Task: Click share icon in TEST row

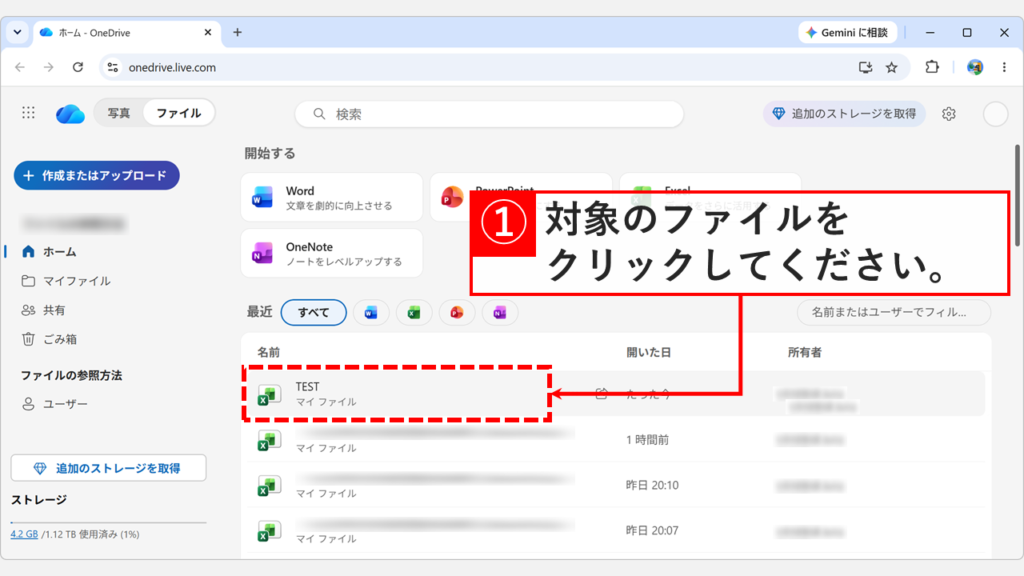Action: (x=601, y=394)
